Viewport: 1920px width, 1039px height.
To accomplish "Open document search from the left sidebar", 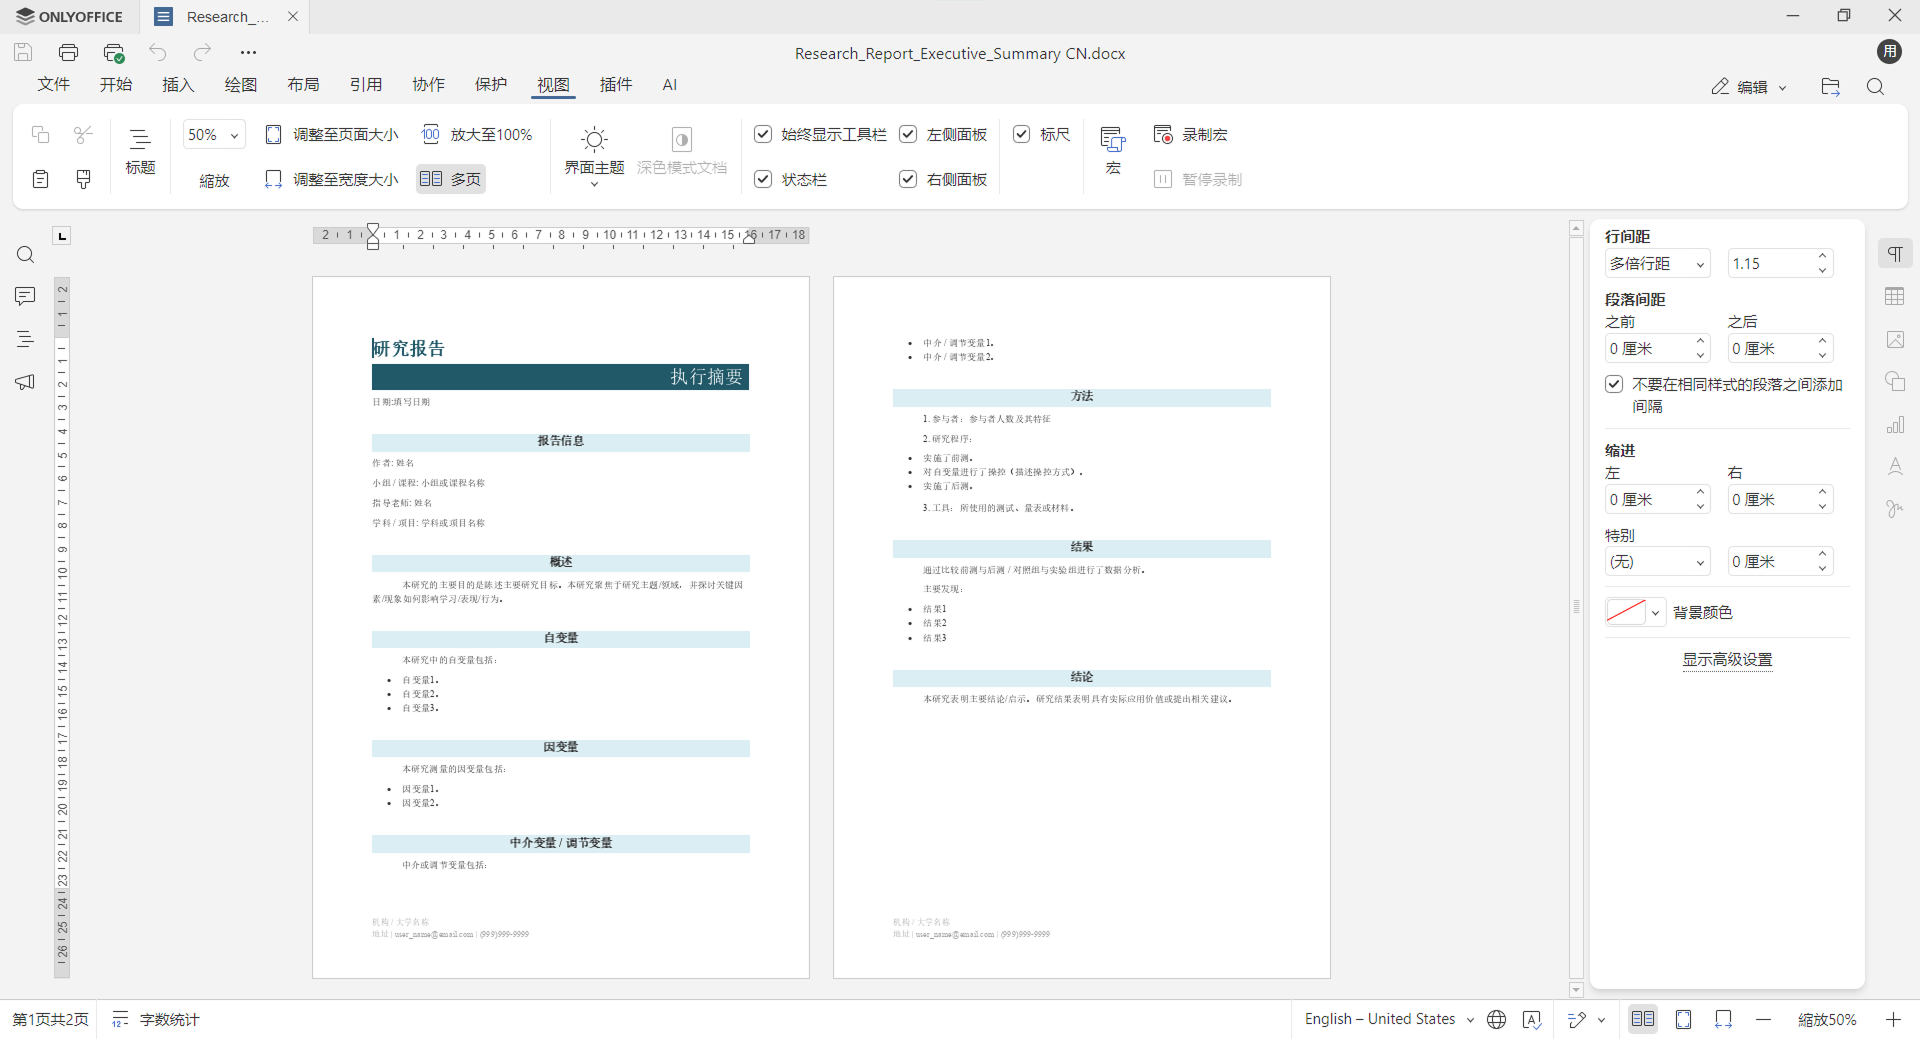I will [x=24, y=255].
